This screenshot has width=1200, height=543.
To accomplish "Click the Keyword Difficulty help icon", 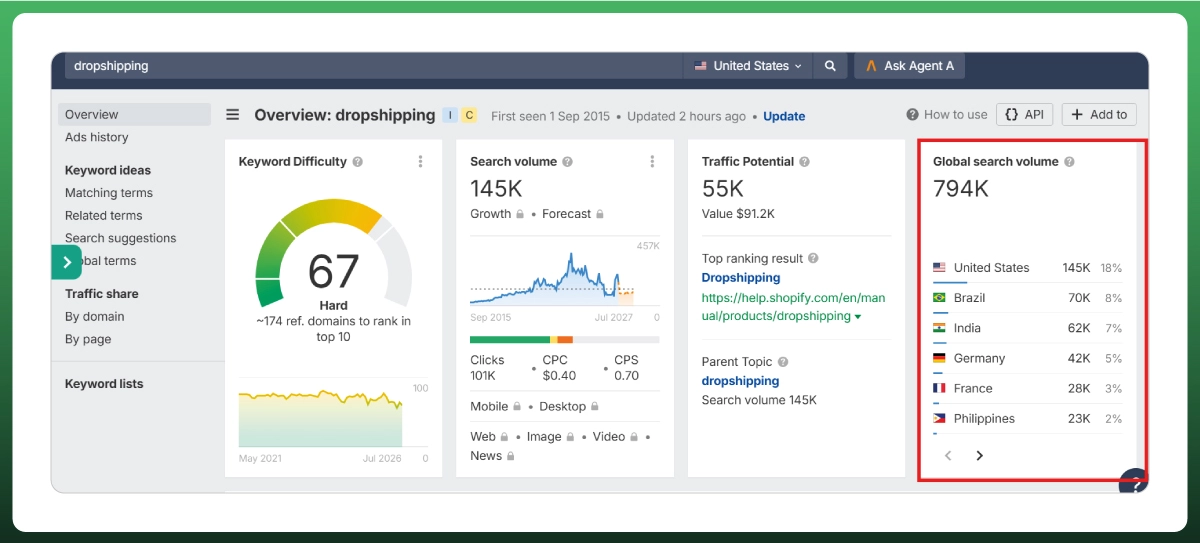I will [358, 162].
